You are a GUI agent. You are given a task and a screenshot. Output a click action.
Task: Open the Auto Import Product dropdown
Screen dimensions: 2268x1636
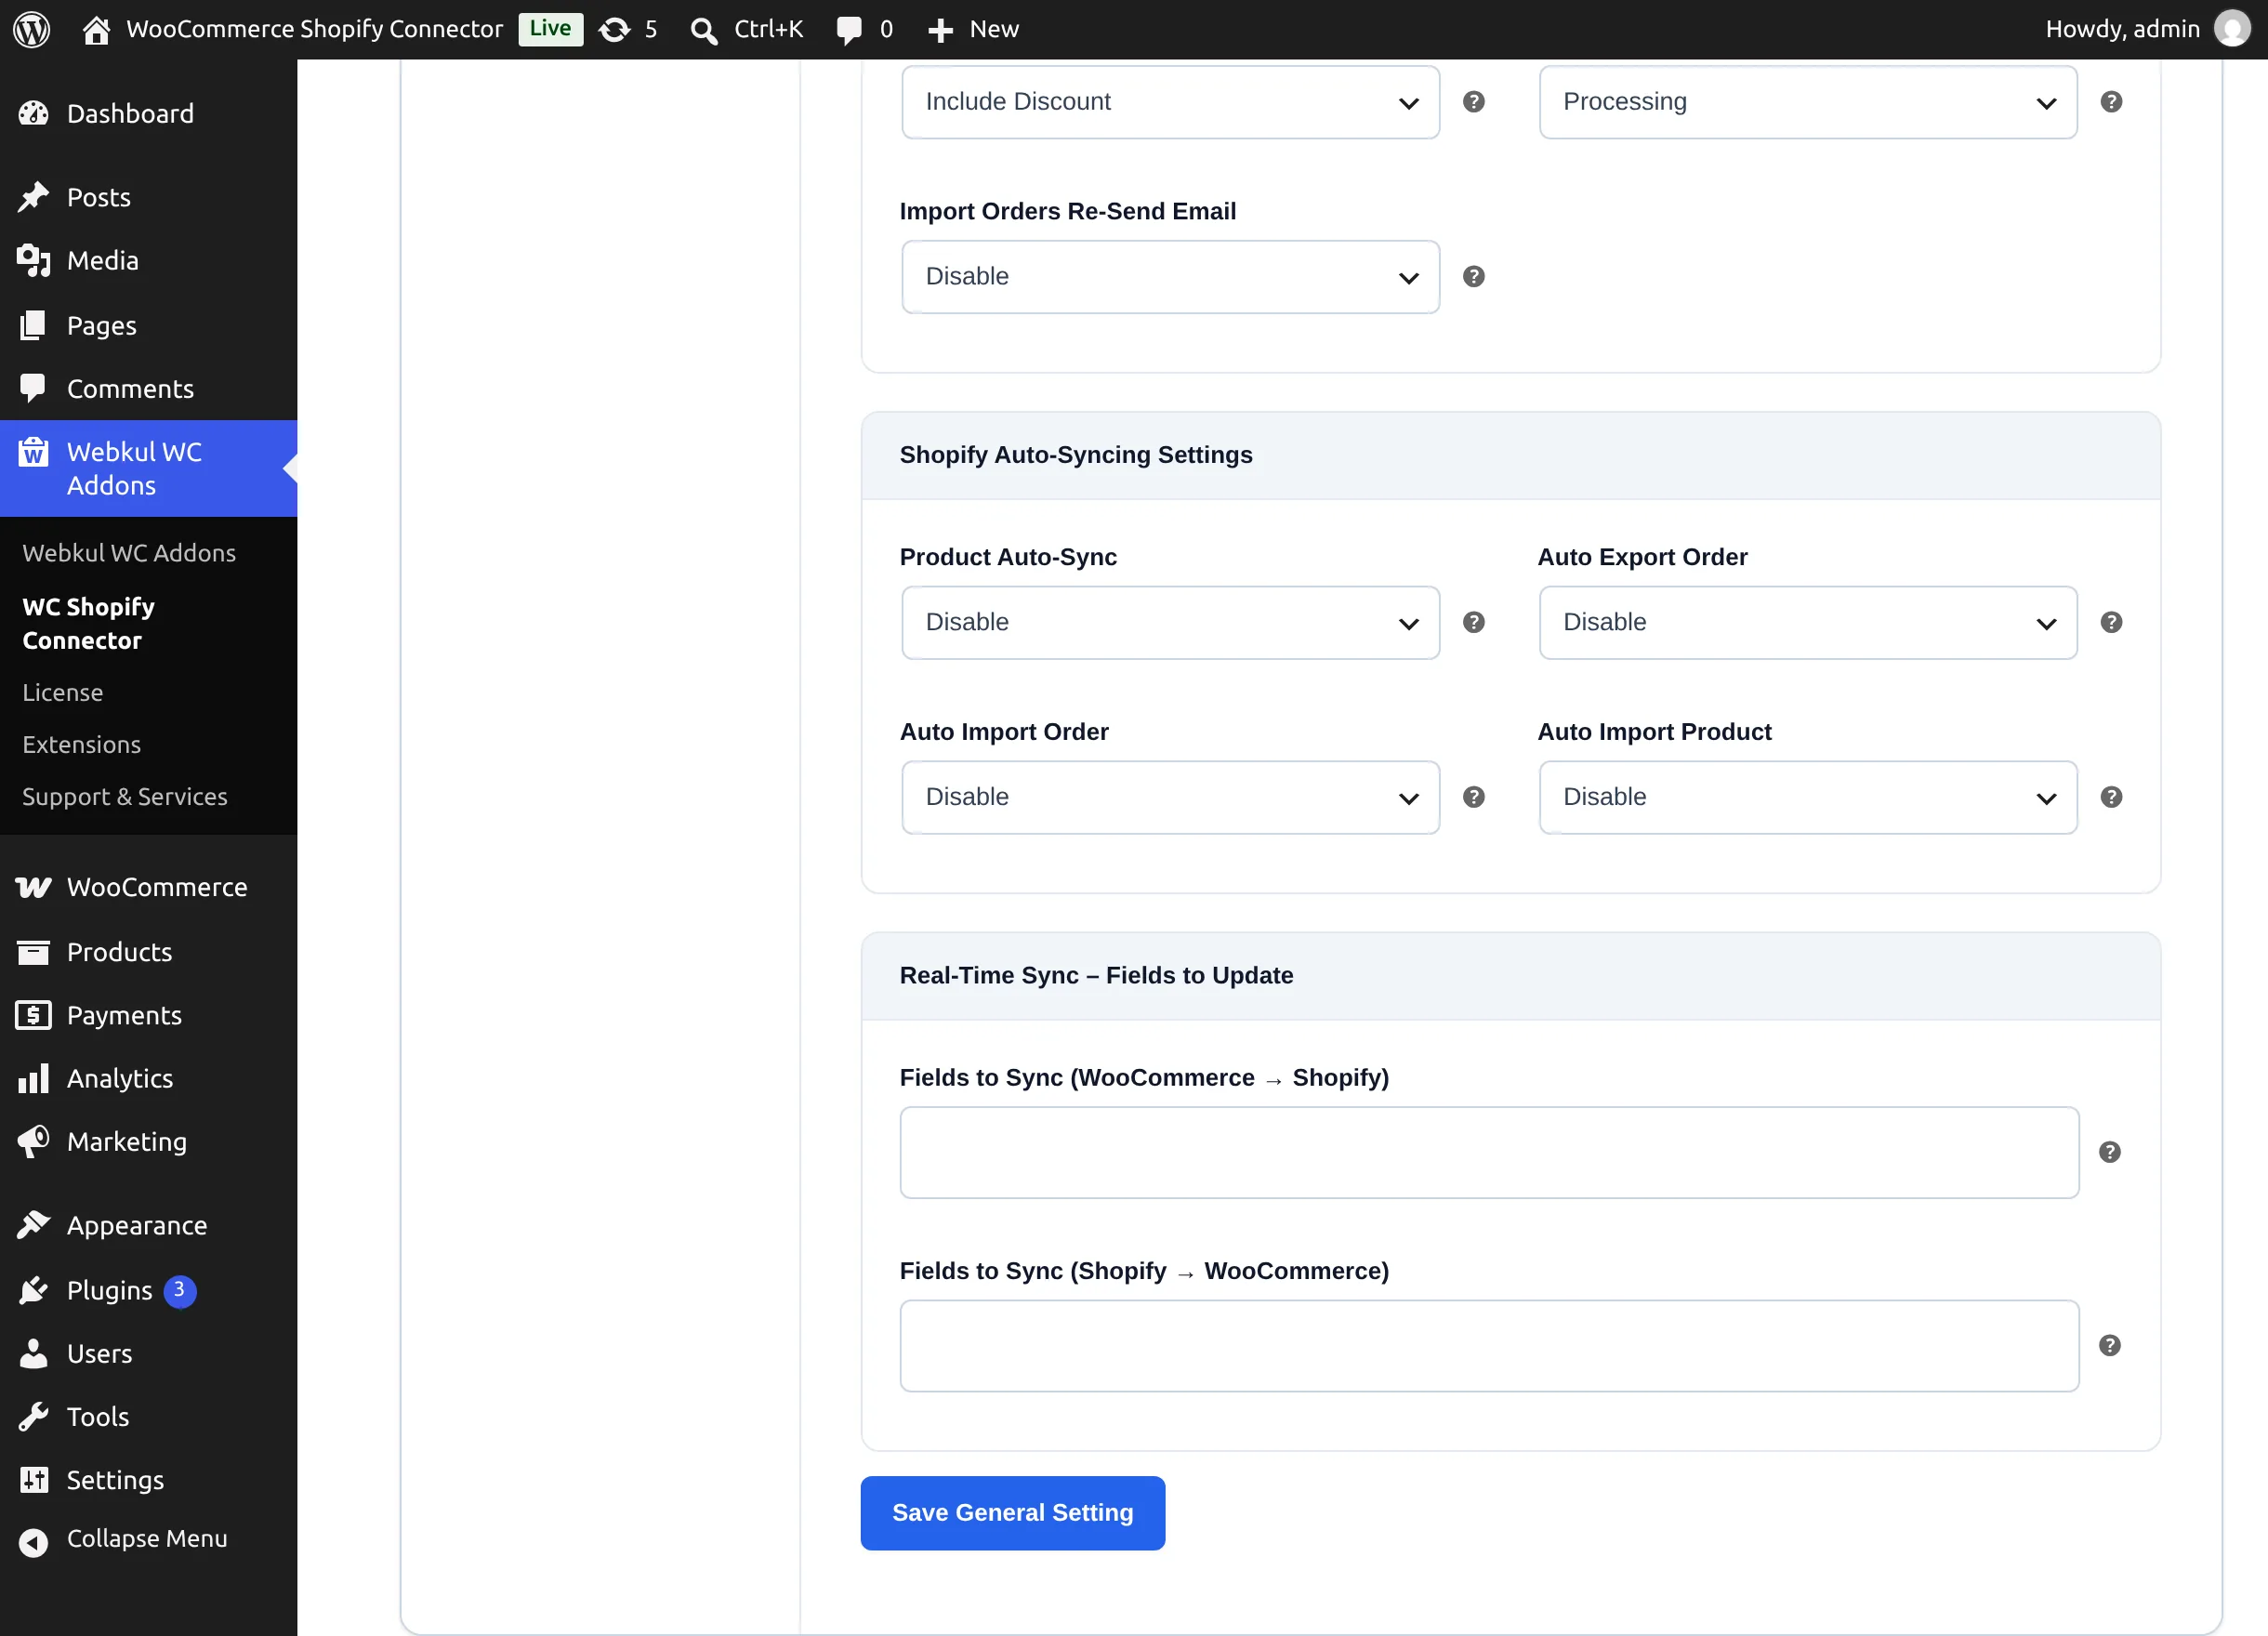1807,797
